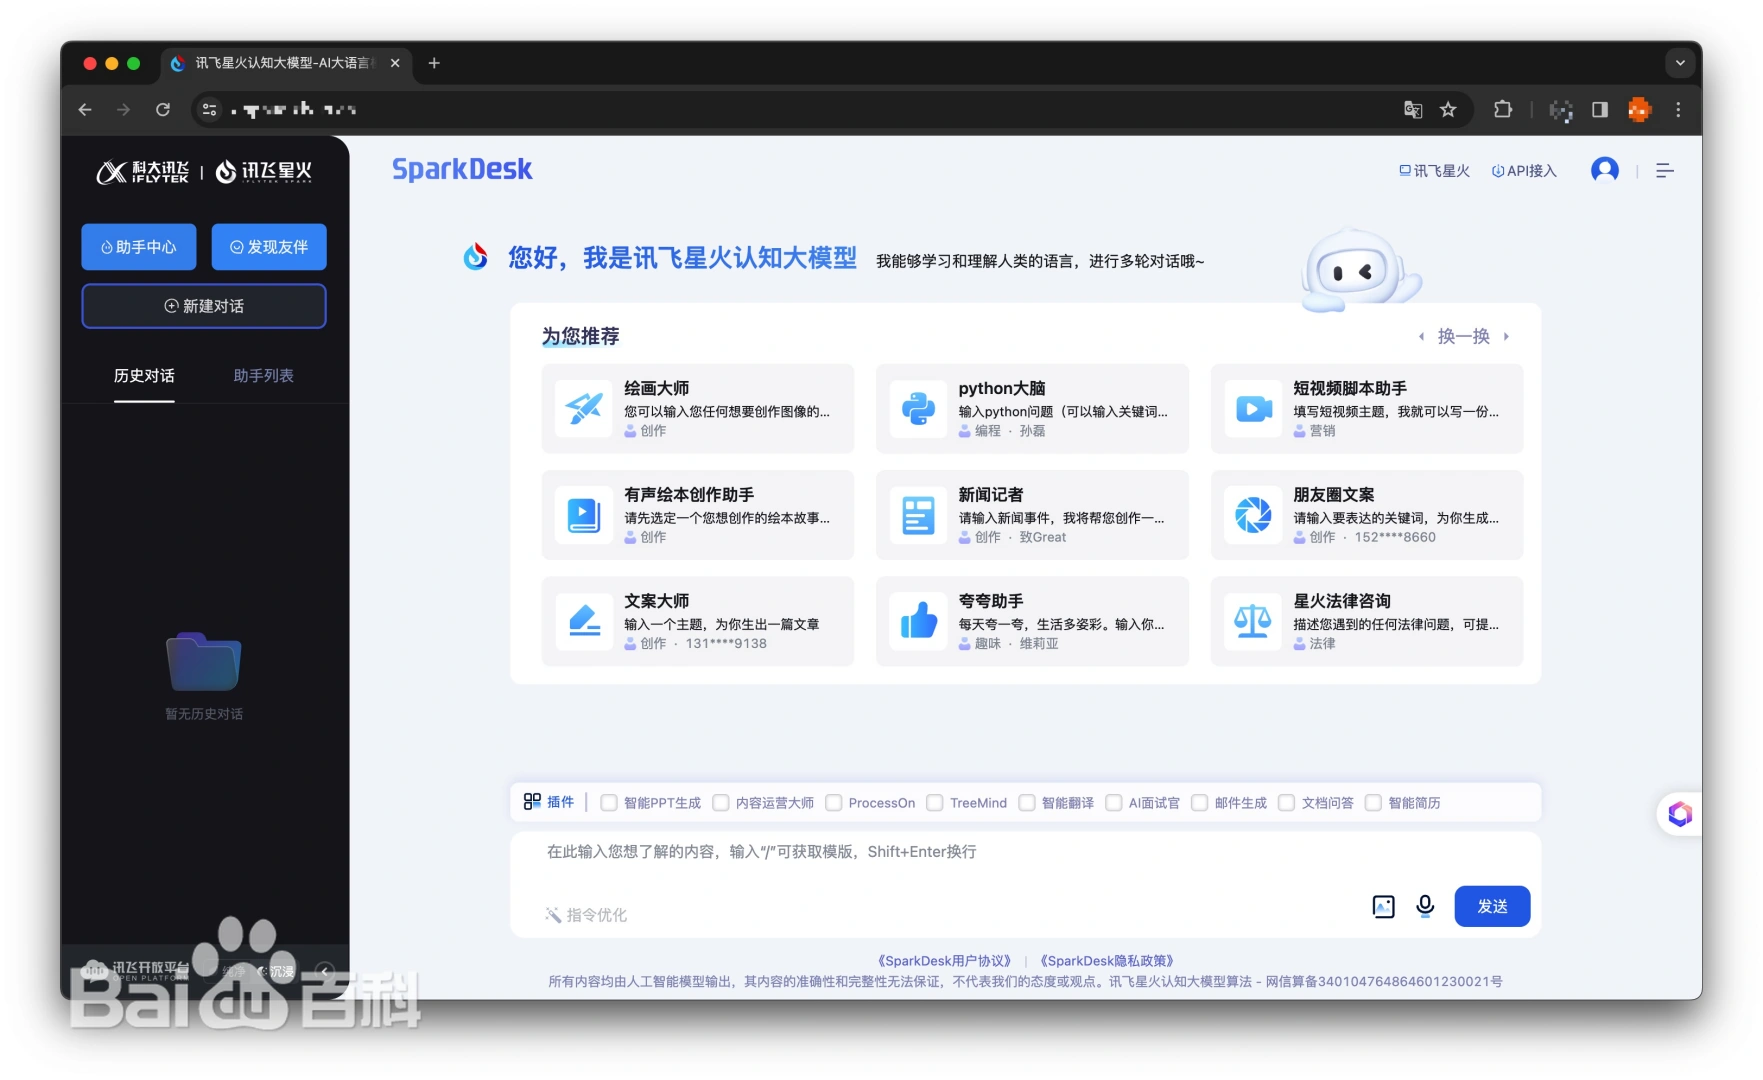This screenshot has width=1763, height=1080.
Task: Open the 绘画大师 assistant card icon
Action: pyautogui.click(x=584, y=408)
